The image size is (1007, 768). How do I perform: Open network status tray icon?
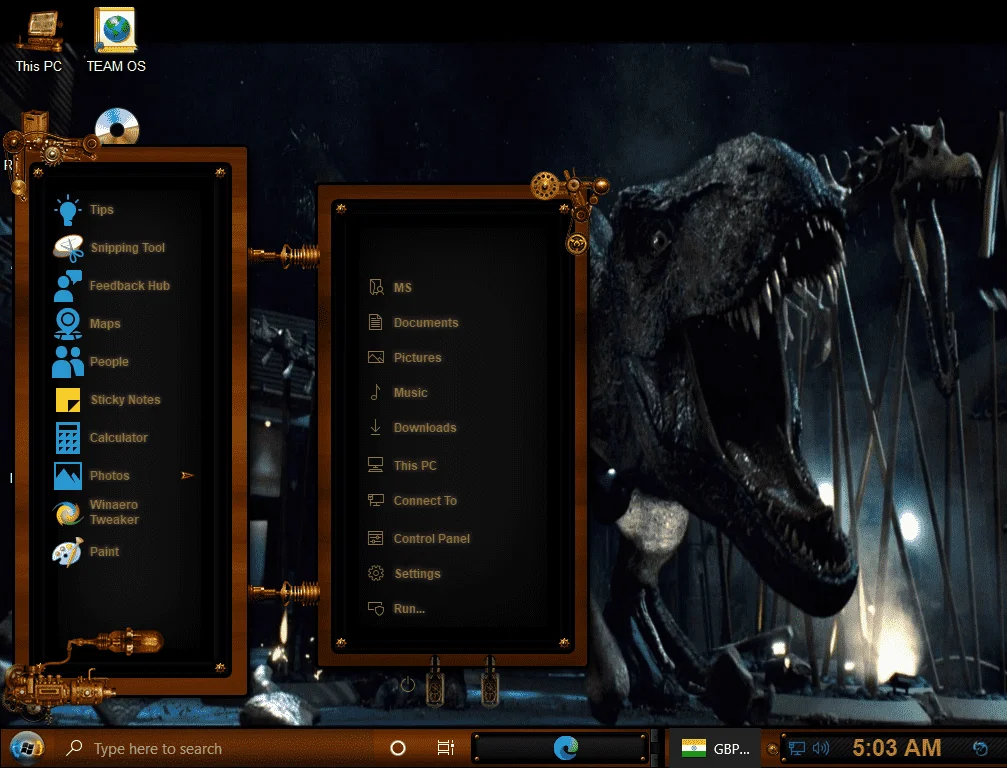coord(797,748)
